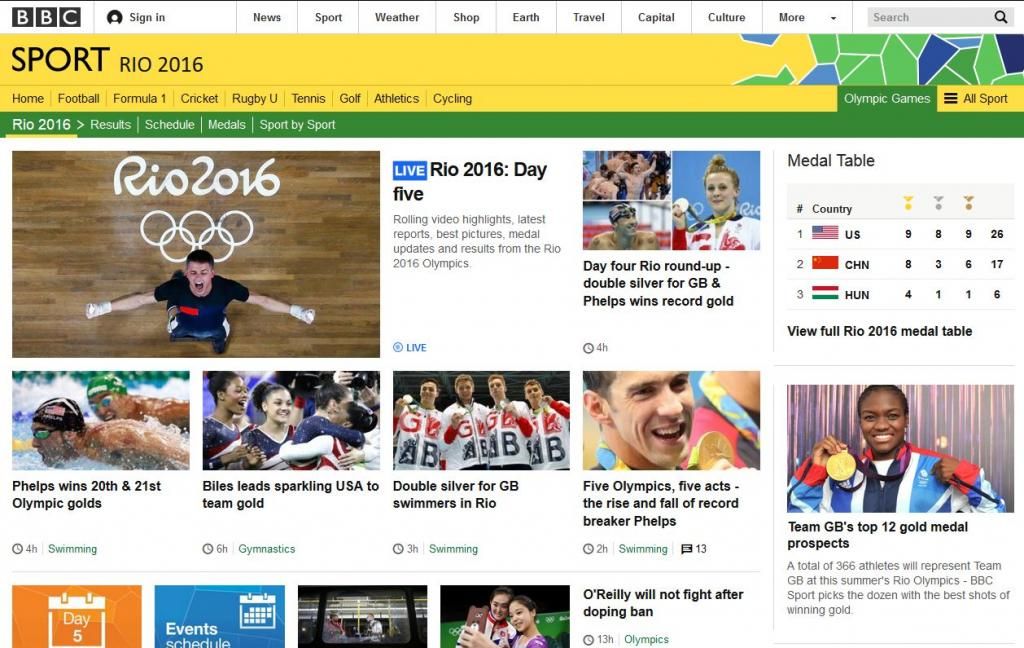Click the search magnifier icon

(1000, 17)
